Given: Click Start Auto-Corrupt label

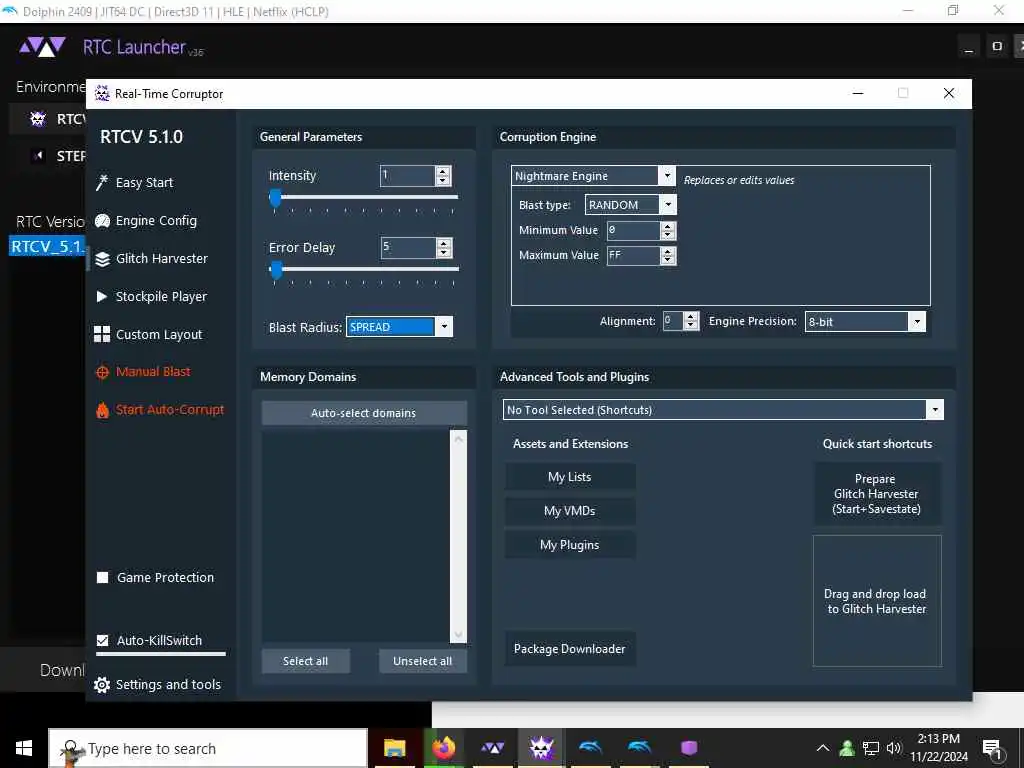Looking at the screenshot, I should (170, 409).
